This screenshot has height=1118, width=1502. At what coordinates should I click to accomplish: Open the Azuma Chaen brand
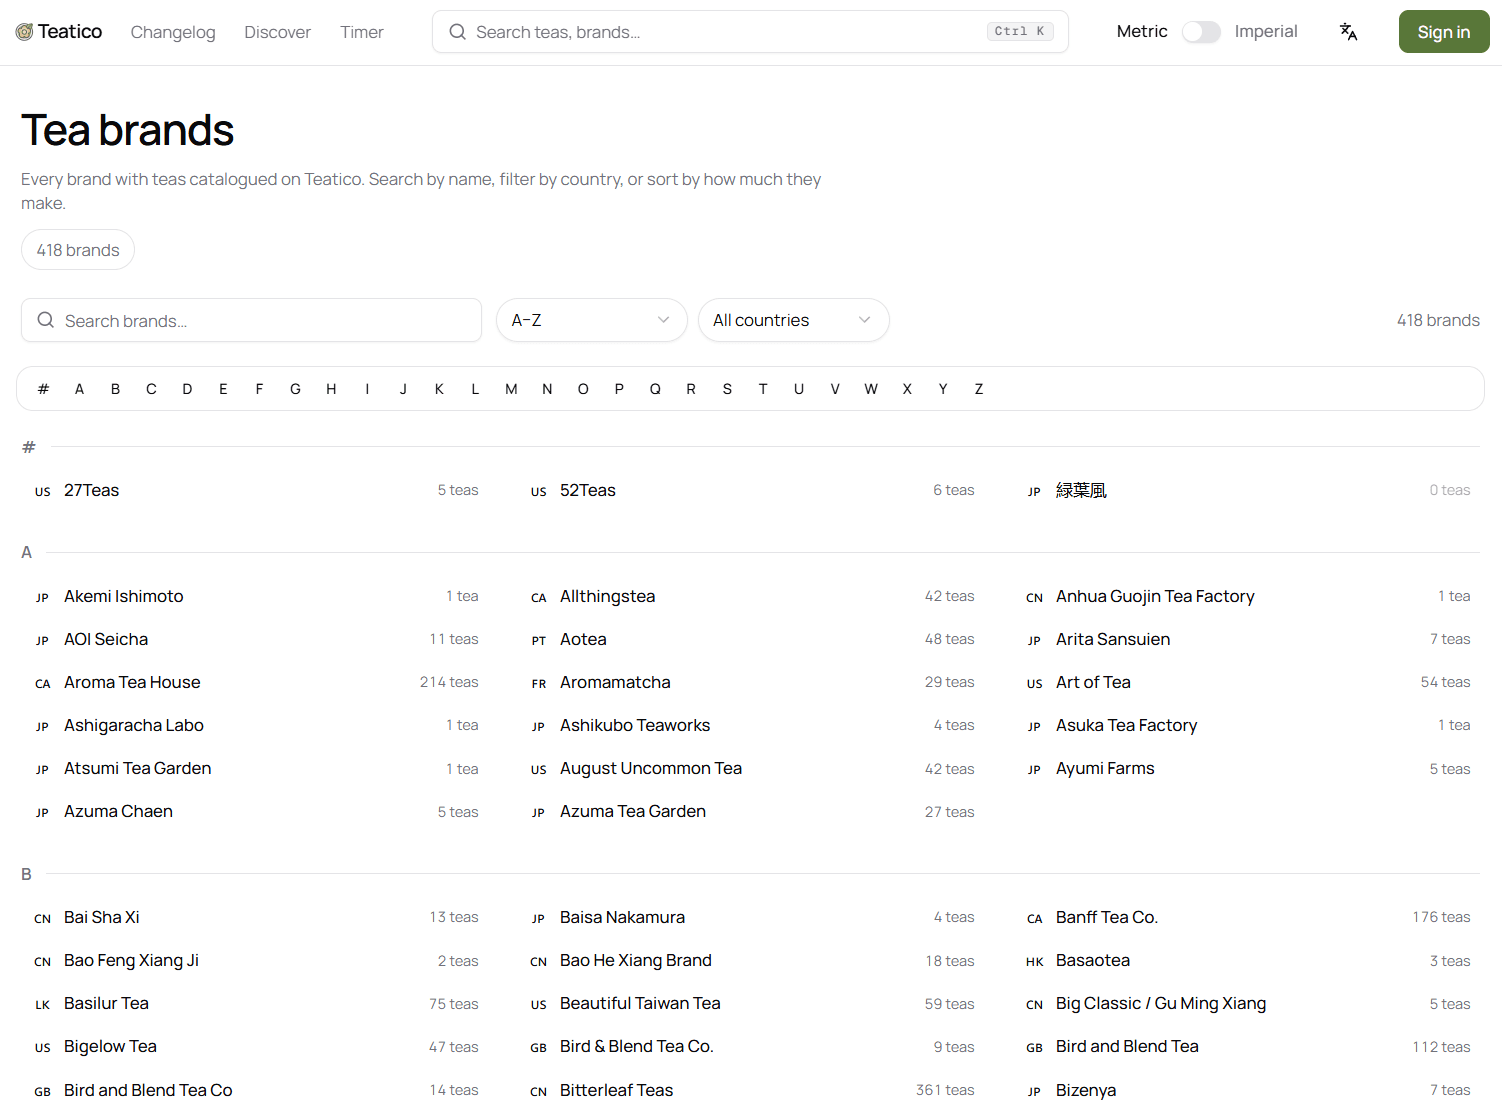coord(256,812)
